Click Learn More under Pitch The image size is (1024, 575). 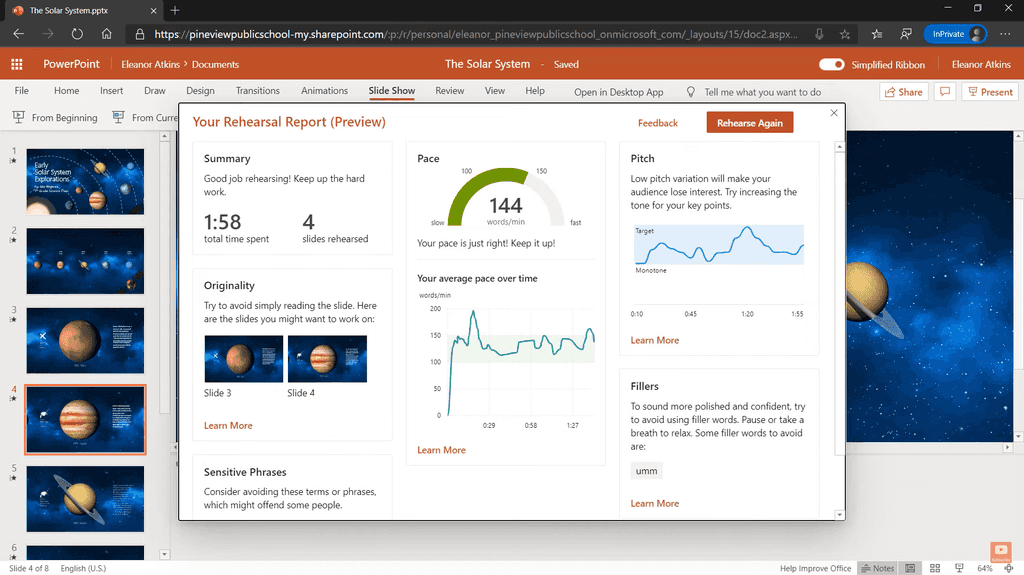(x=654, y=340)
